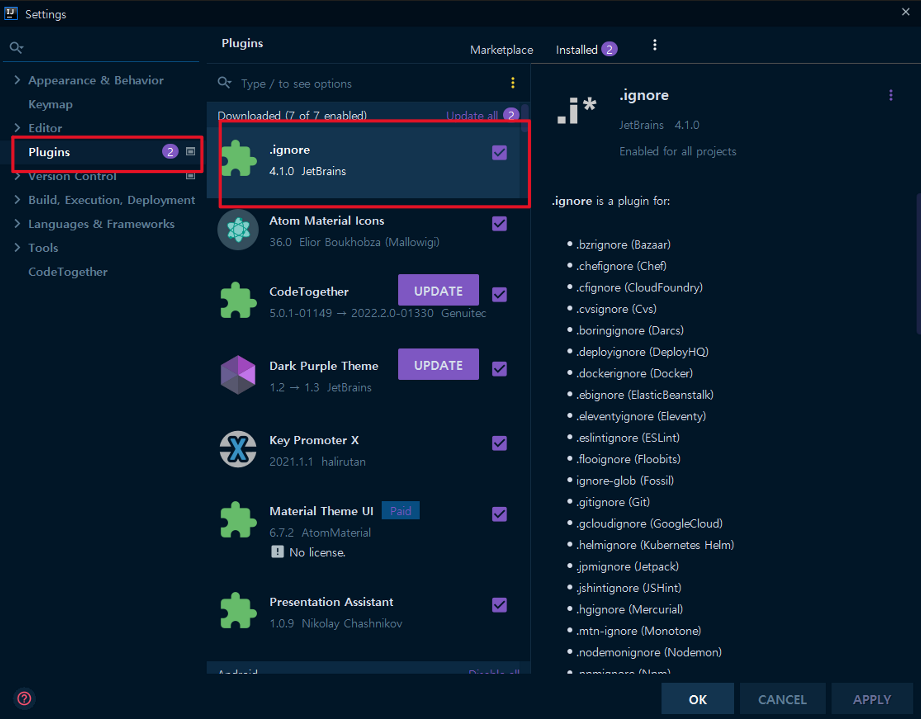
Task: Open the CodeTogether settings page
Action: click(68, 271)
